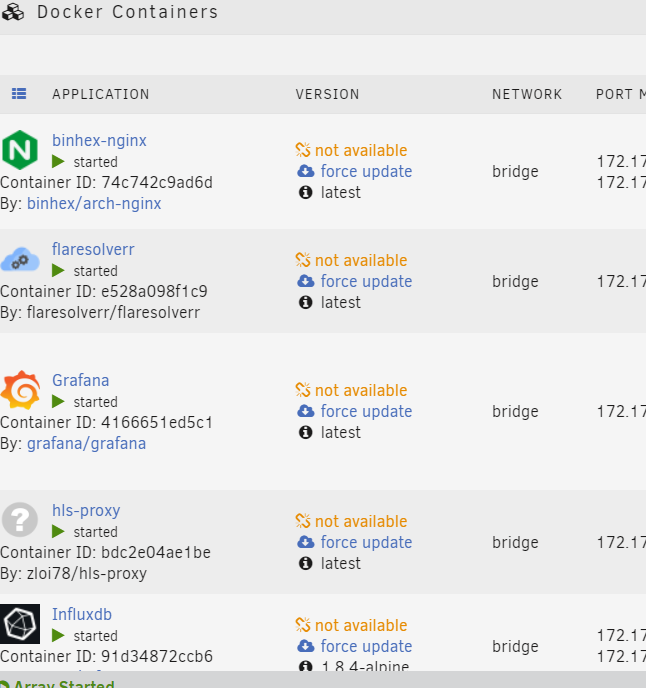Screen dimensions: 646x688
Task: Open the Influxdb container link
Action: [82, 614]
